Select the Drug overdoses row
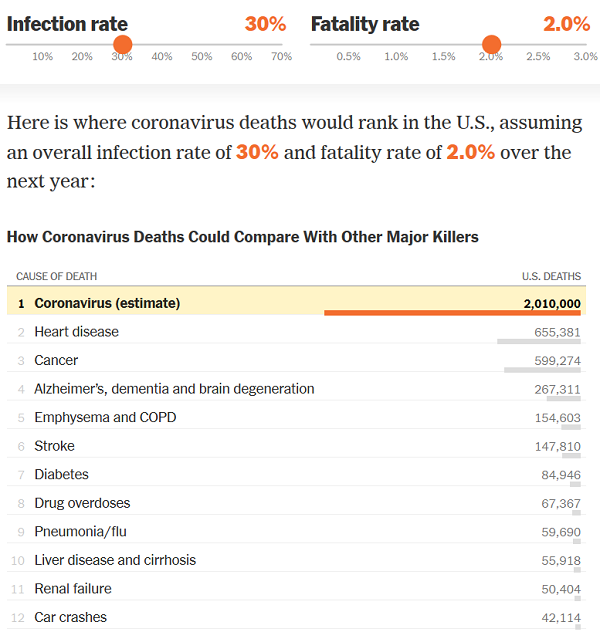The height and width of the screenshot is (632, 600). 298,503
